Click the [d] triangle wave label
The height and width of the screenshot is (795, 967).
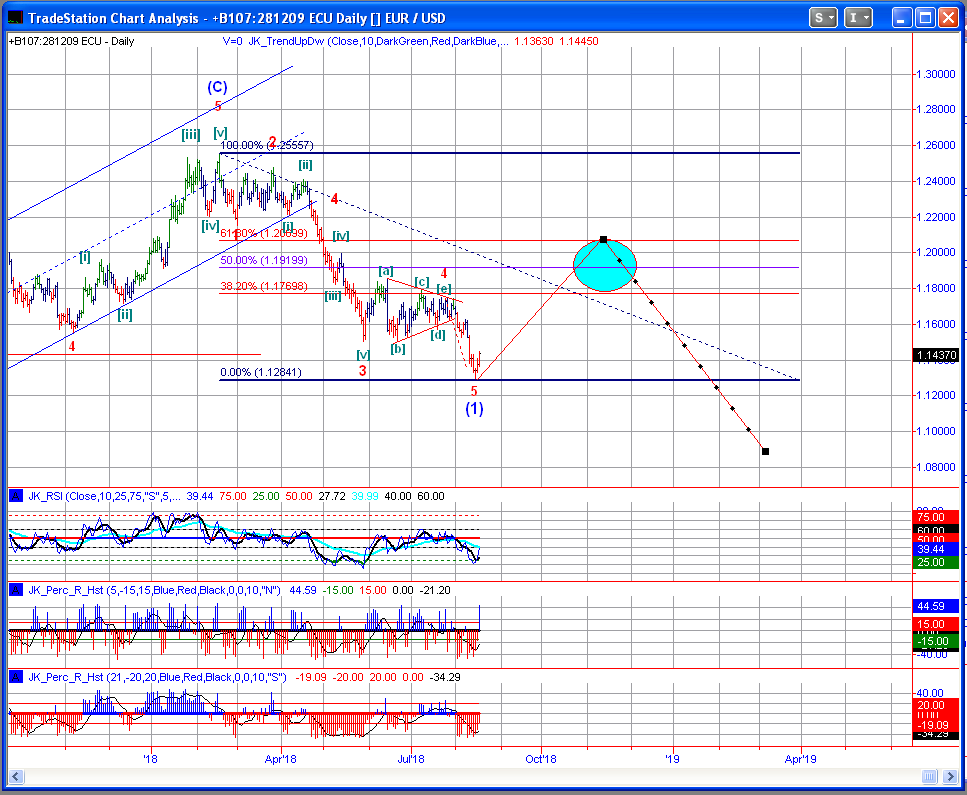(x=438, y=336)
